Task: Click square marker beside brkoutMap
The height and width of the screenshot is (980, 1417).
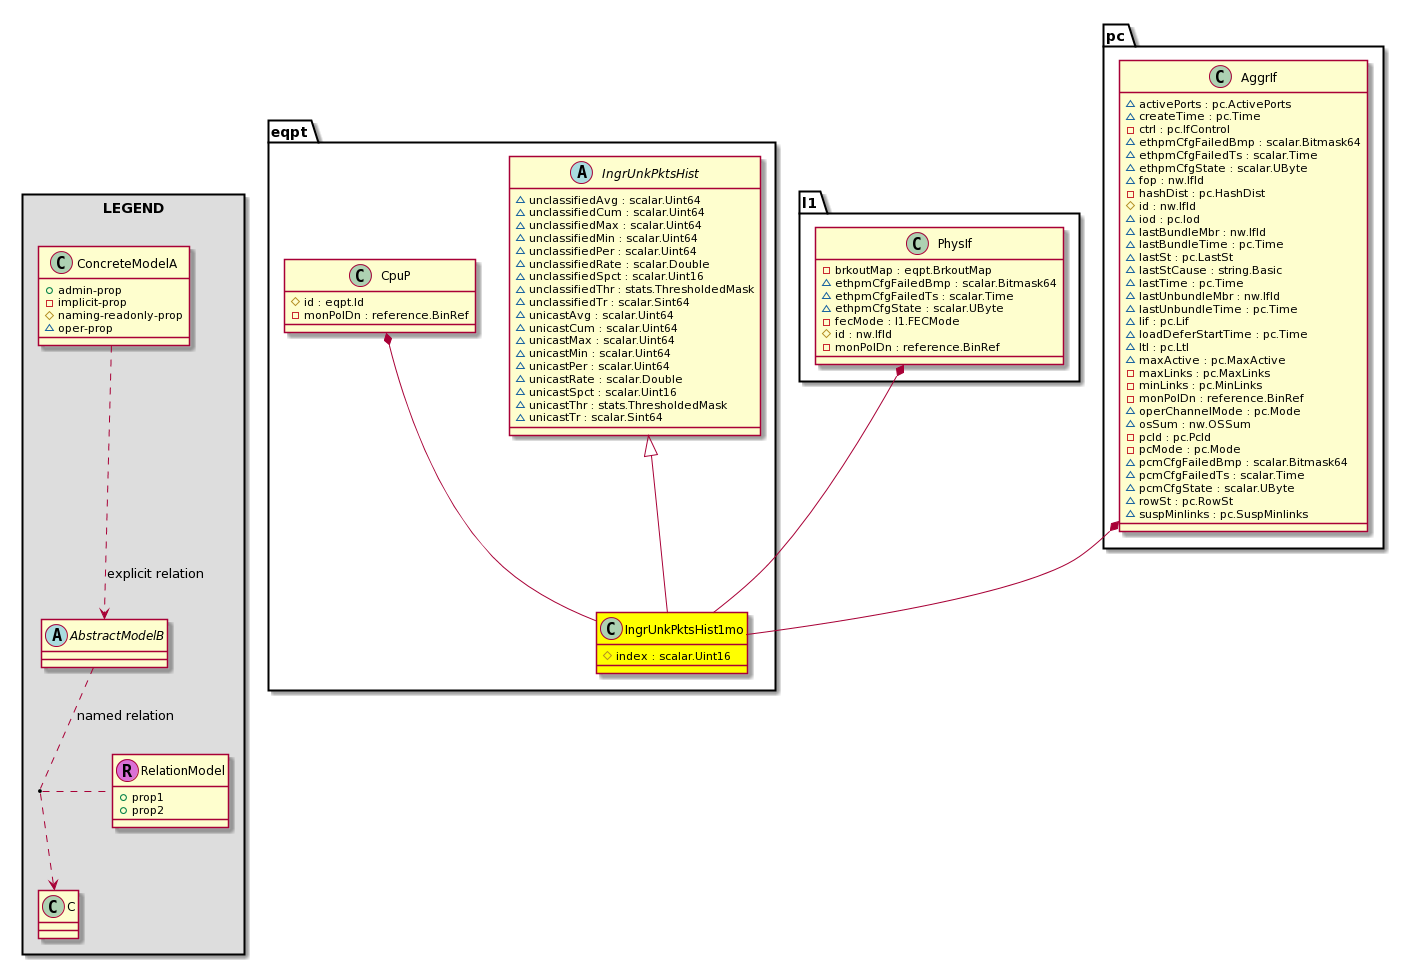Action: click(x=826, y=270)
